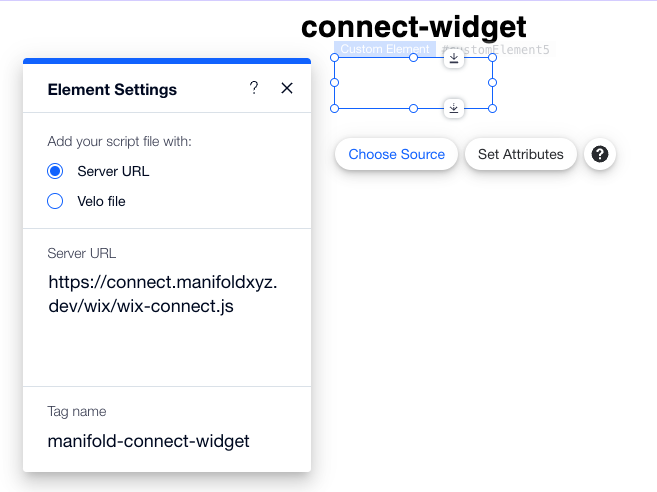Click the right-middle resize handle
Viewport: 657px width, 492px height.
click(492, 83)
